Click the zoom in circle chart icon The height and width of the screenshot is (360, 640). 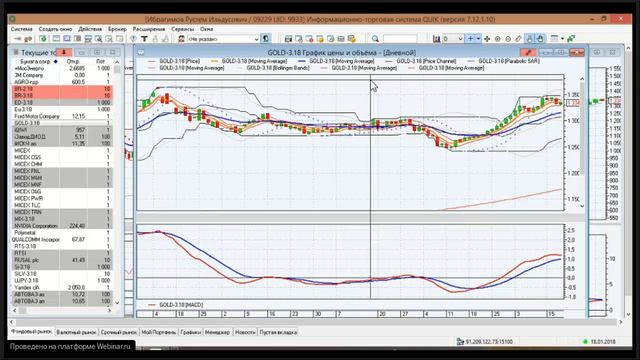(x=498, y=39)
